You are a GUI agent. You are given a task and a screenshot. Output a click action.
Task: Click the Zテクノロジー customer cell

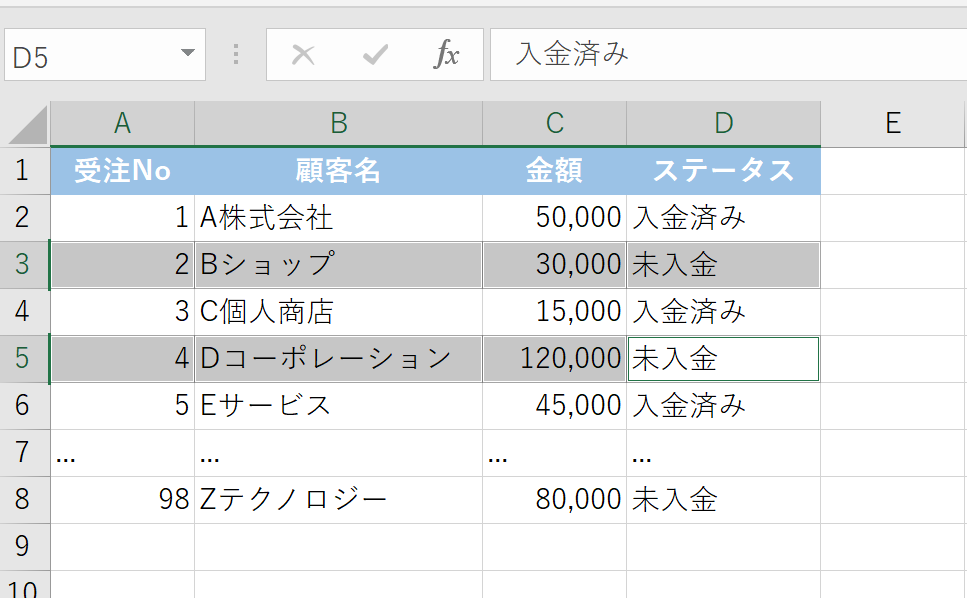[x=338, y=500]
